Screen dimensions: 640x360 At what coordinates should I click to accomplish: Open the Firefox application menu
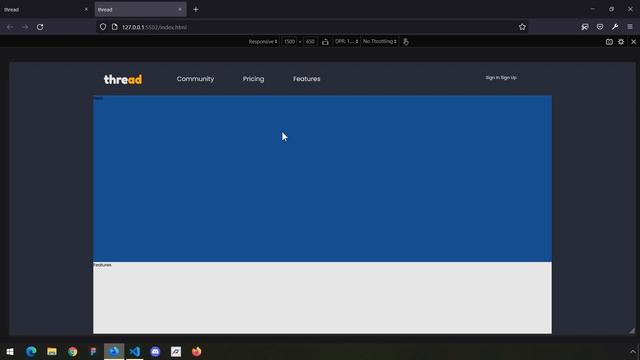click(630, 27)
